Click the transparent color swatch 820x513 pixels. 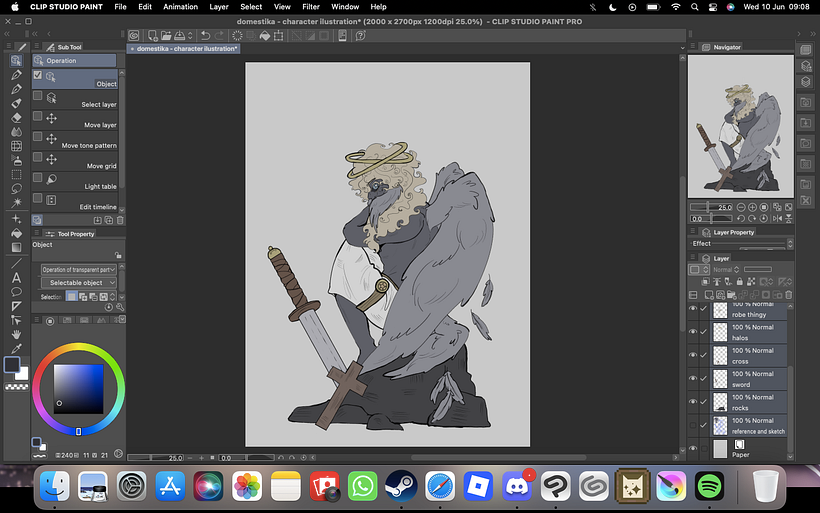[x=16, y=387]
